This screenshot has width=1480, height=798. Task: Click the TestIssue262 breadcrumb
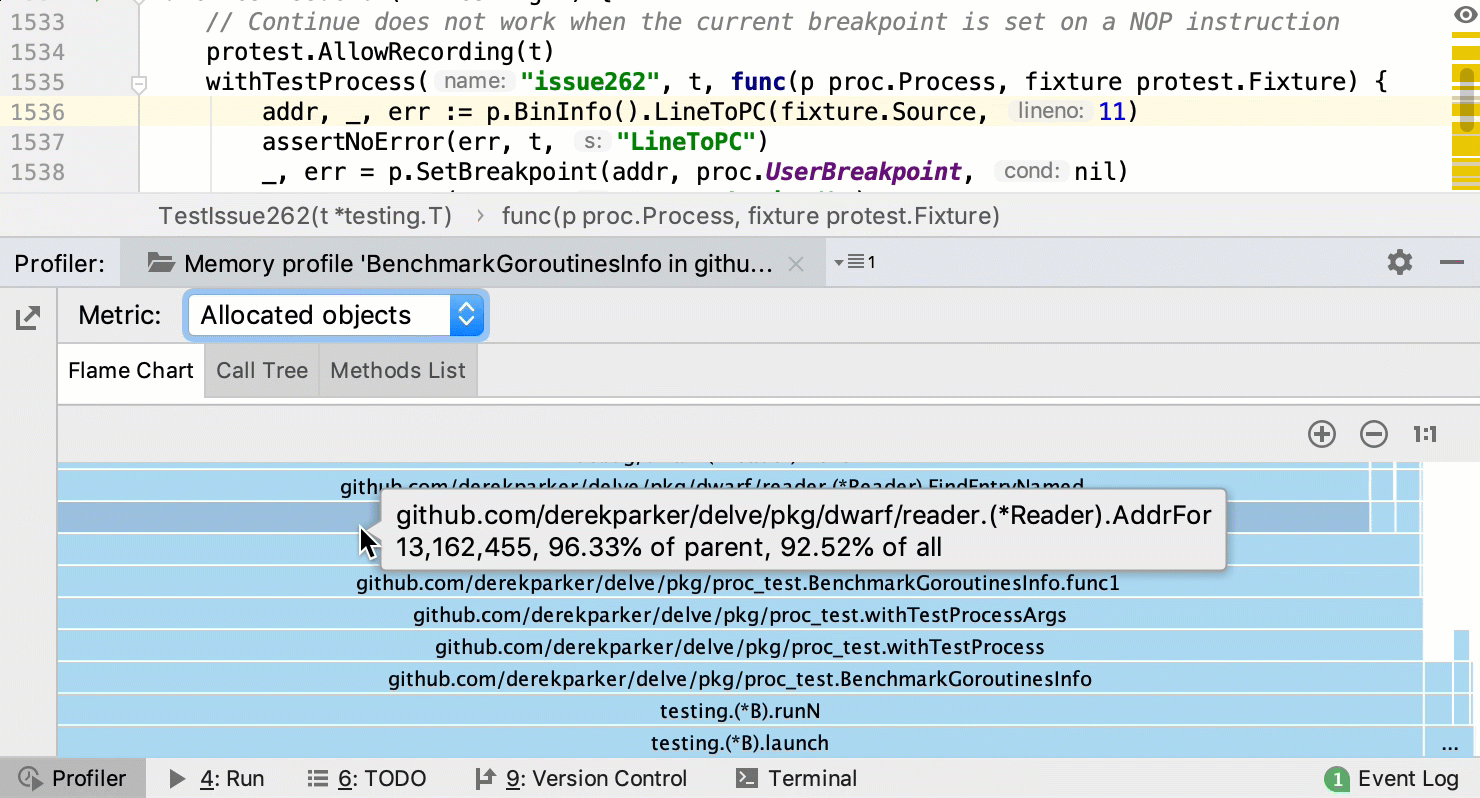305,216
